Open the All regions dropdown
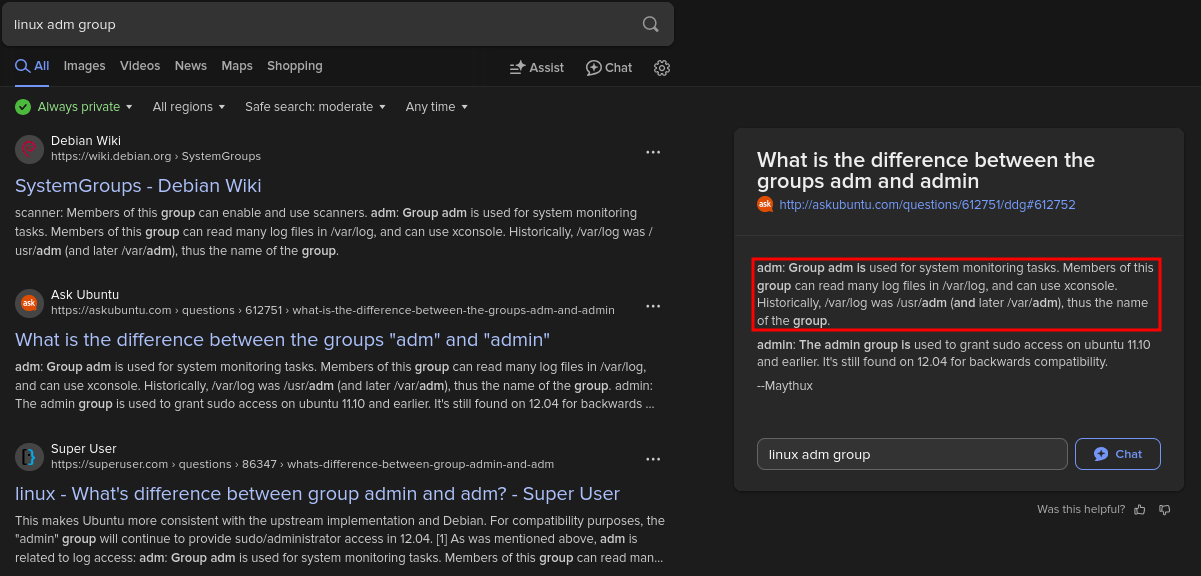The width and height of the screenshot is (1201, 576). tap(189, 107)
